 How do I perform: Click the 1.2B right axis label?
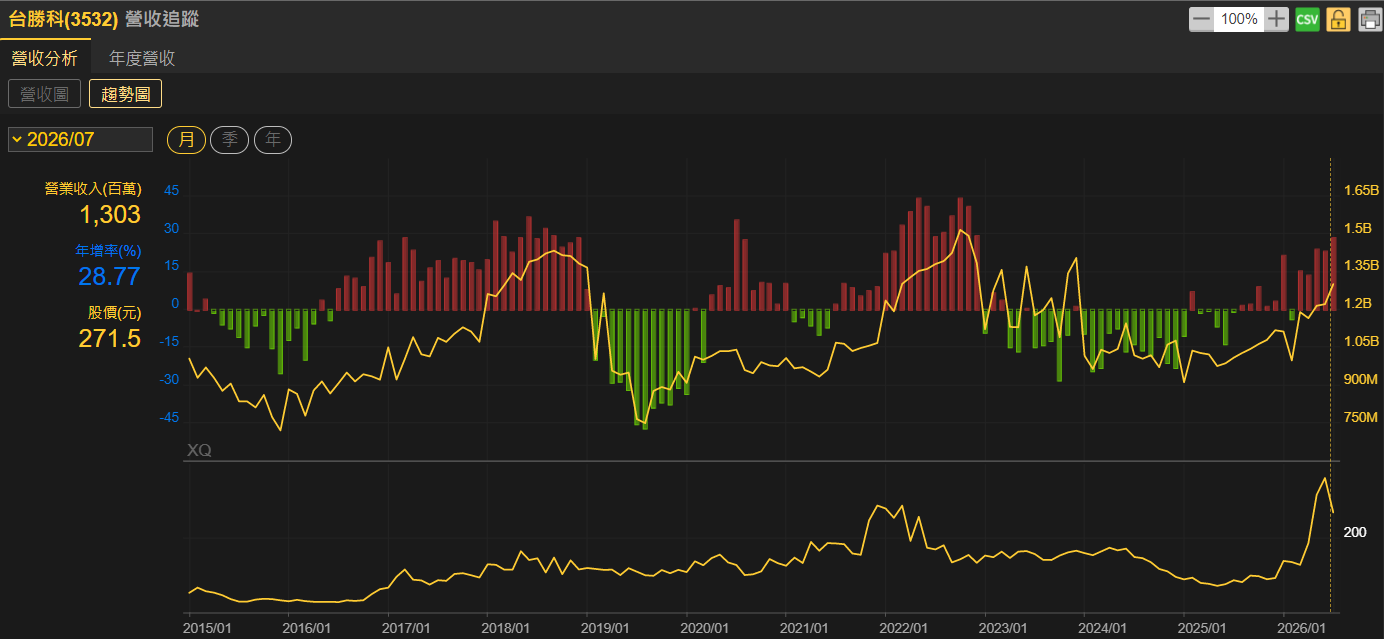point(1358,303)
